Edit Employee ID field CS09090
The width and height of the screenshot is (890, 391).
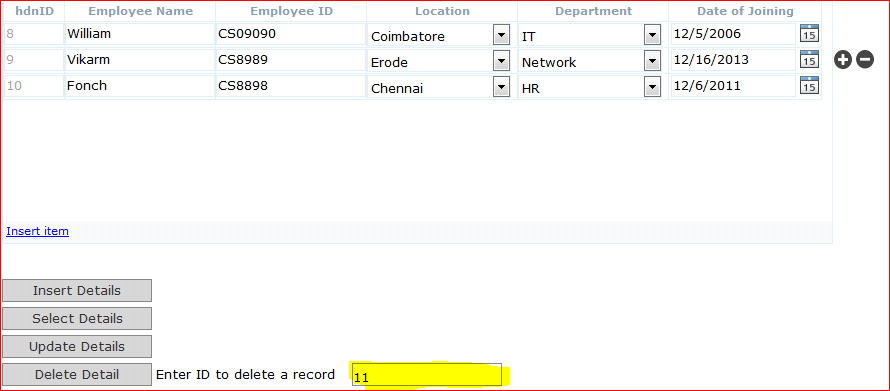pos(291,34)
